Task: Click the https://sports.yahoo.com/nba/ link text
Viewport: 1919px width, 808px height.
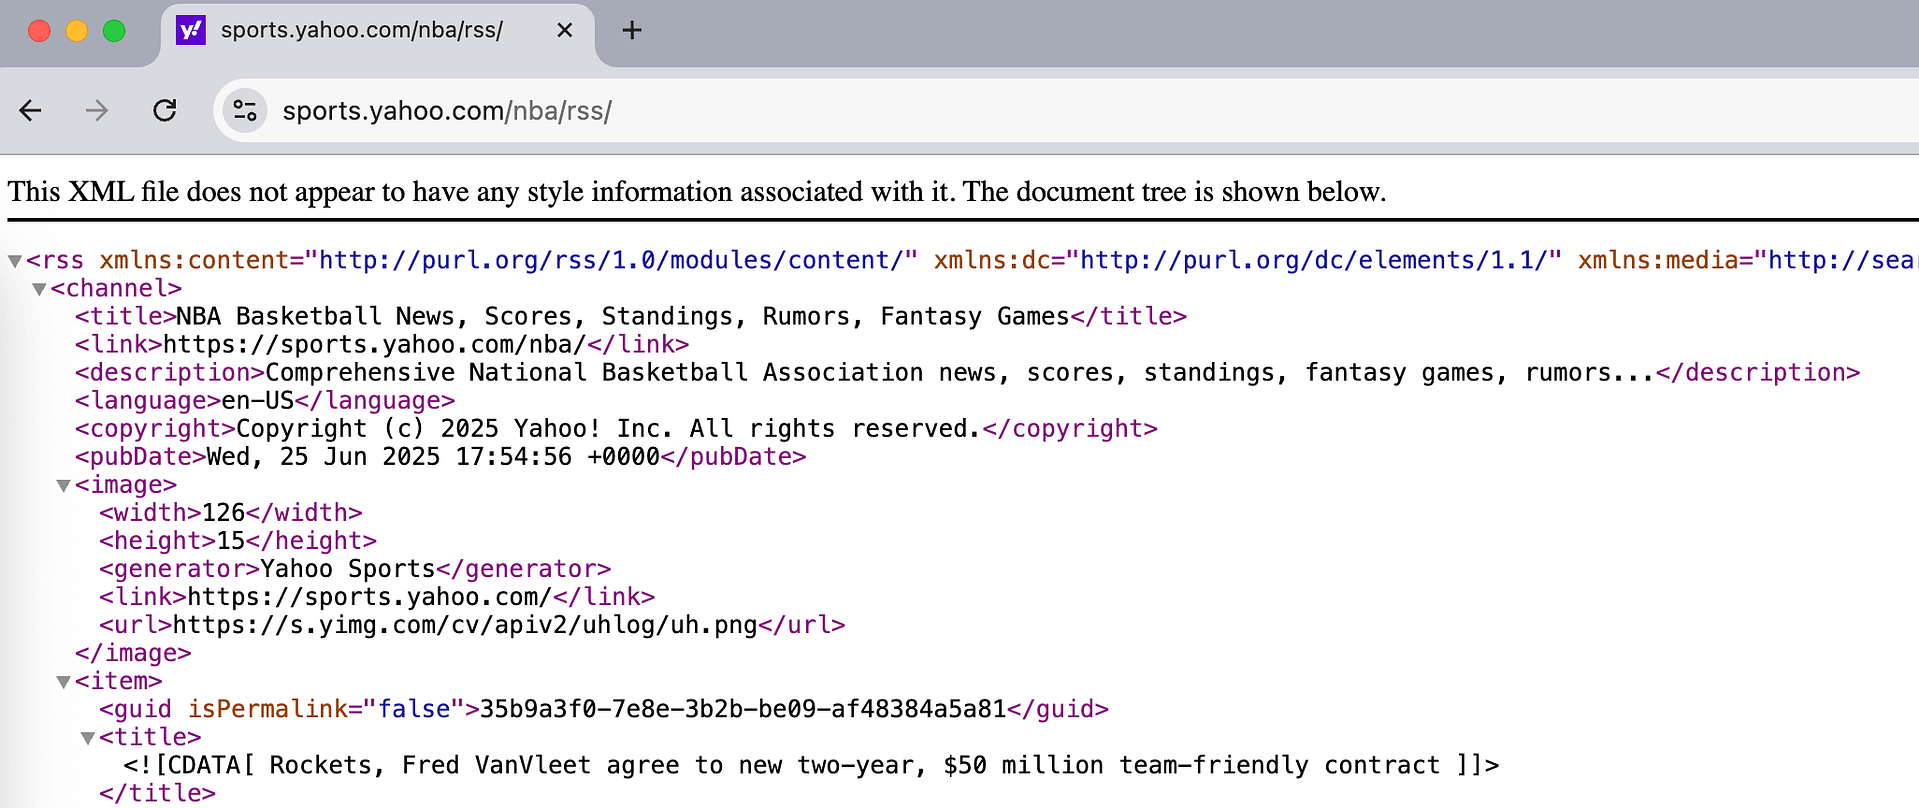Action: tap(375, 344)
